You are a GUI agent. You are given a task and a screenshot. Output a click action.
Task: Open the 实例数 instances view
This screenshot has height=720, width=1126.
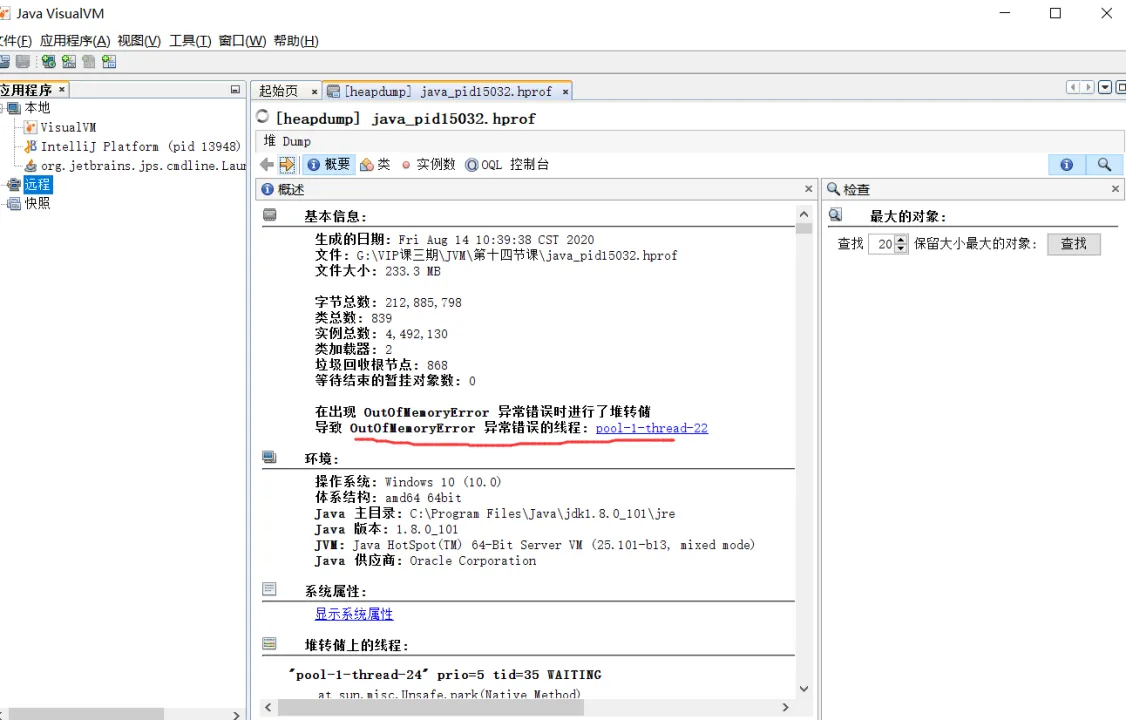pos(429,164)
